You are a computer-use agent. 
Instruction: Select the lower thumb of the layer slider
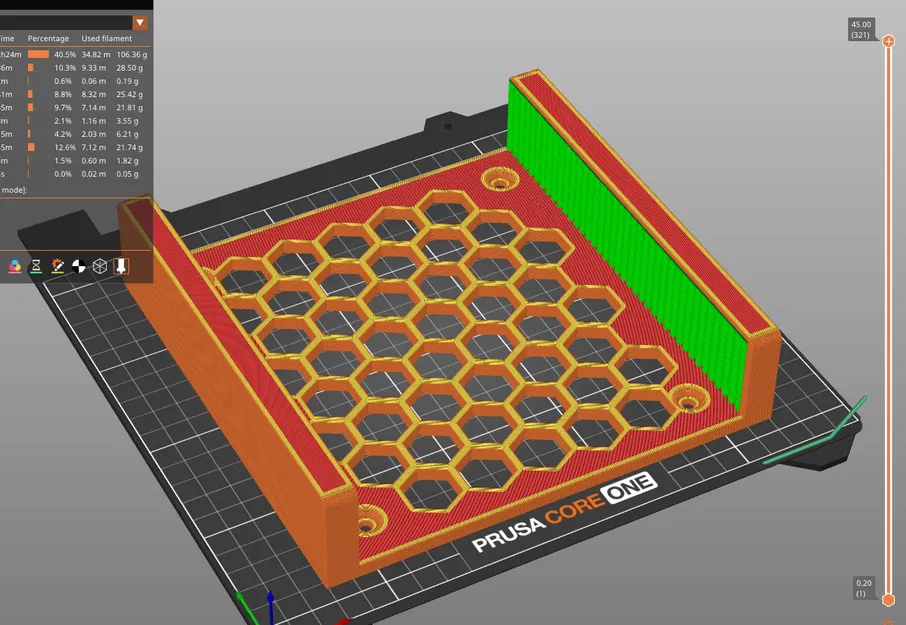coord(889,600)
